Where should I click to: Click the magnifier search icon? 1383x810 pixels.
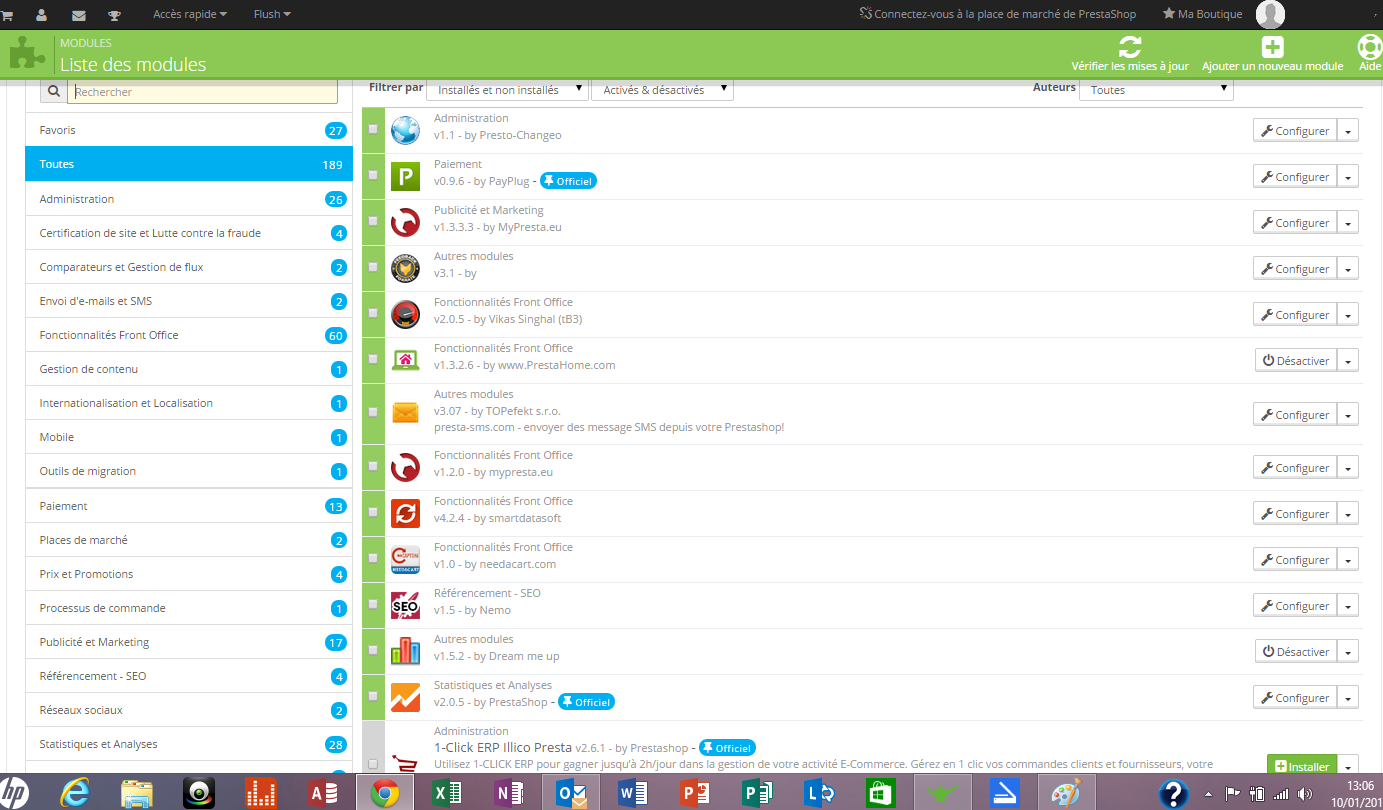(53, 91)
